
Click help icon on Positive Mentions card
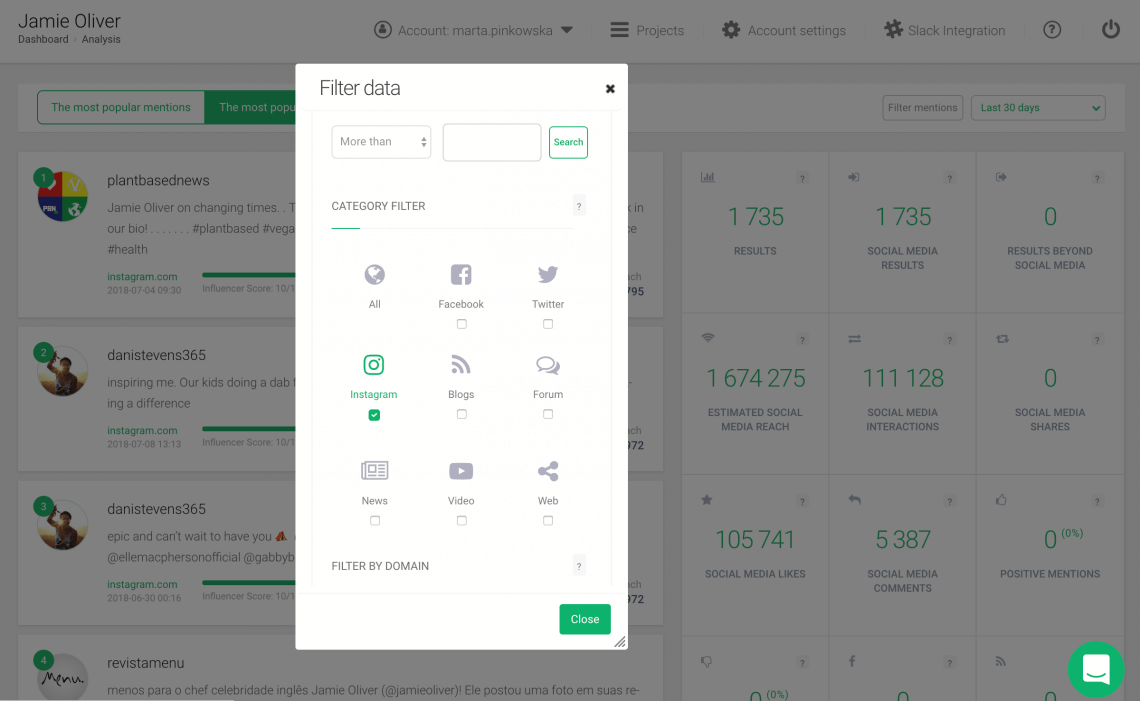click(x=1097, y=502)
